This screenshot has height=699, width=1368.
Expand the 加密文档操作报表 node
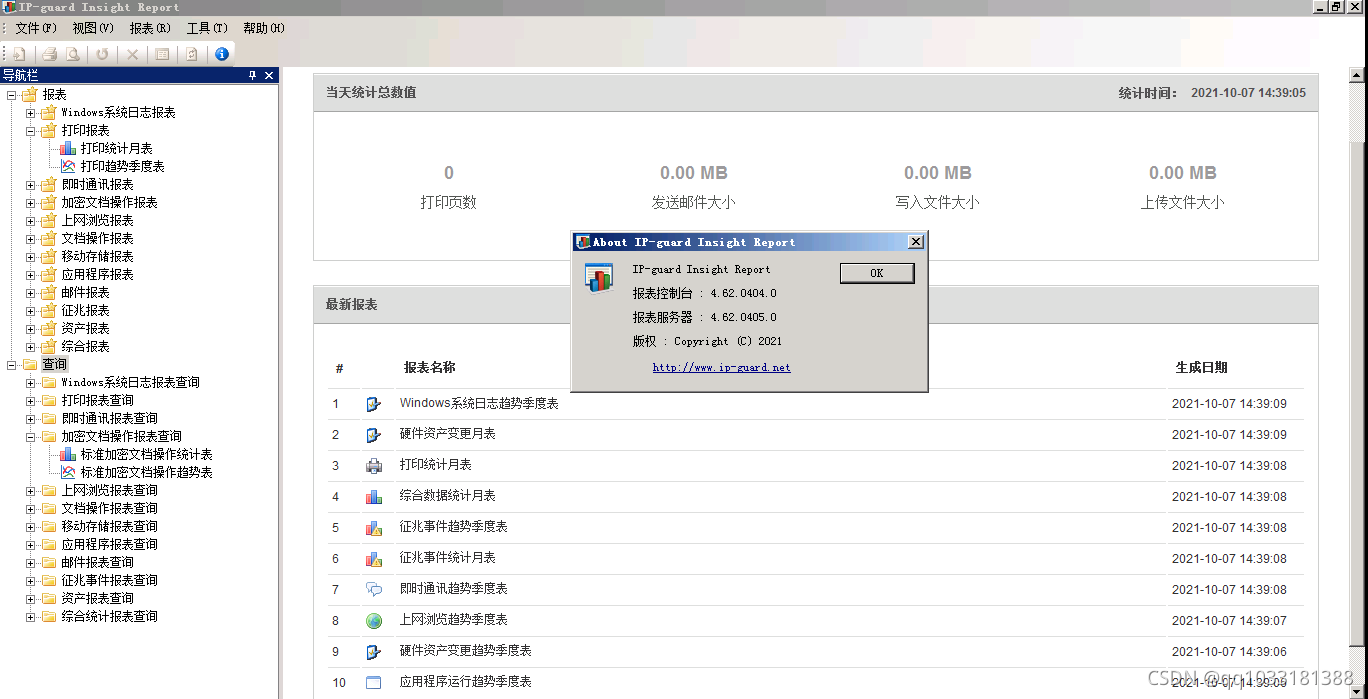pos(30,203)
